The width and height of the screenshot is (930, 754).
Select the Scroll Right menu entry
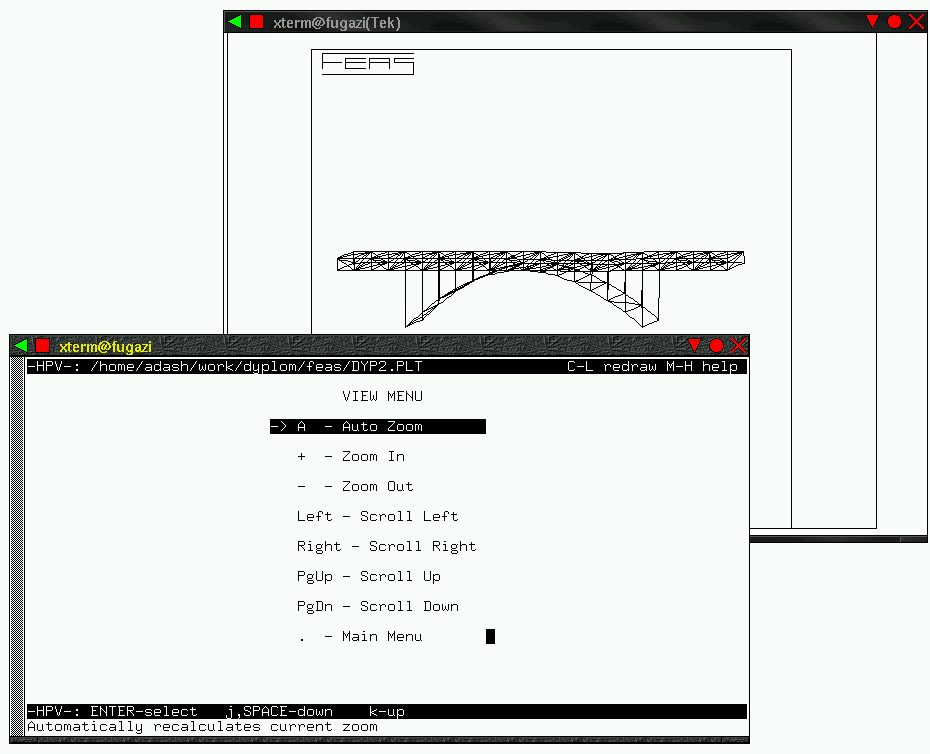click(x=386, y=546)
